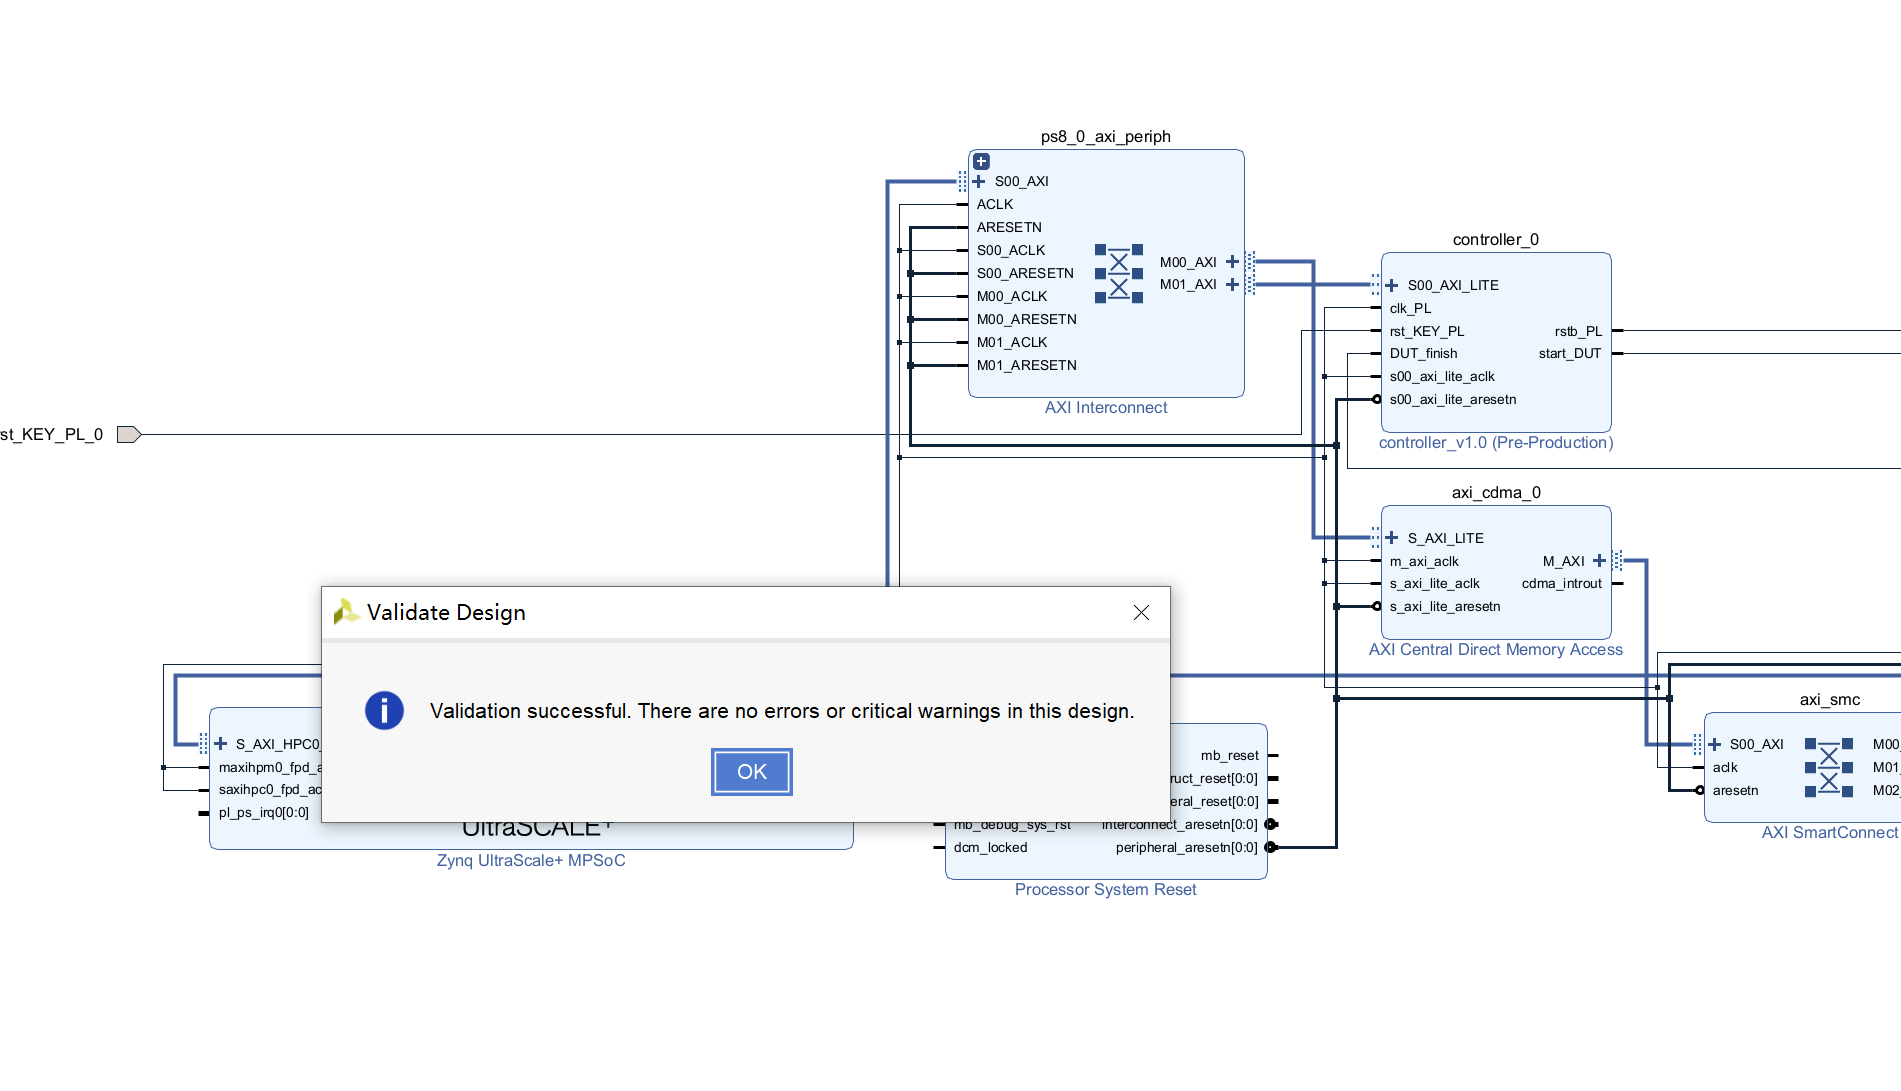Click the AXI SmartConnect label

click(1830, 832)
